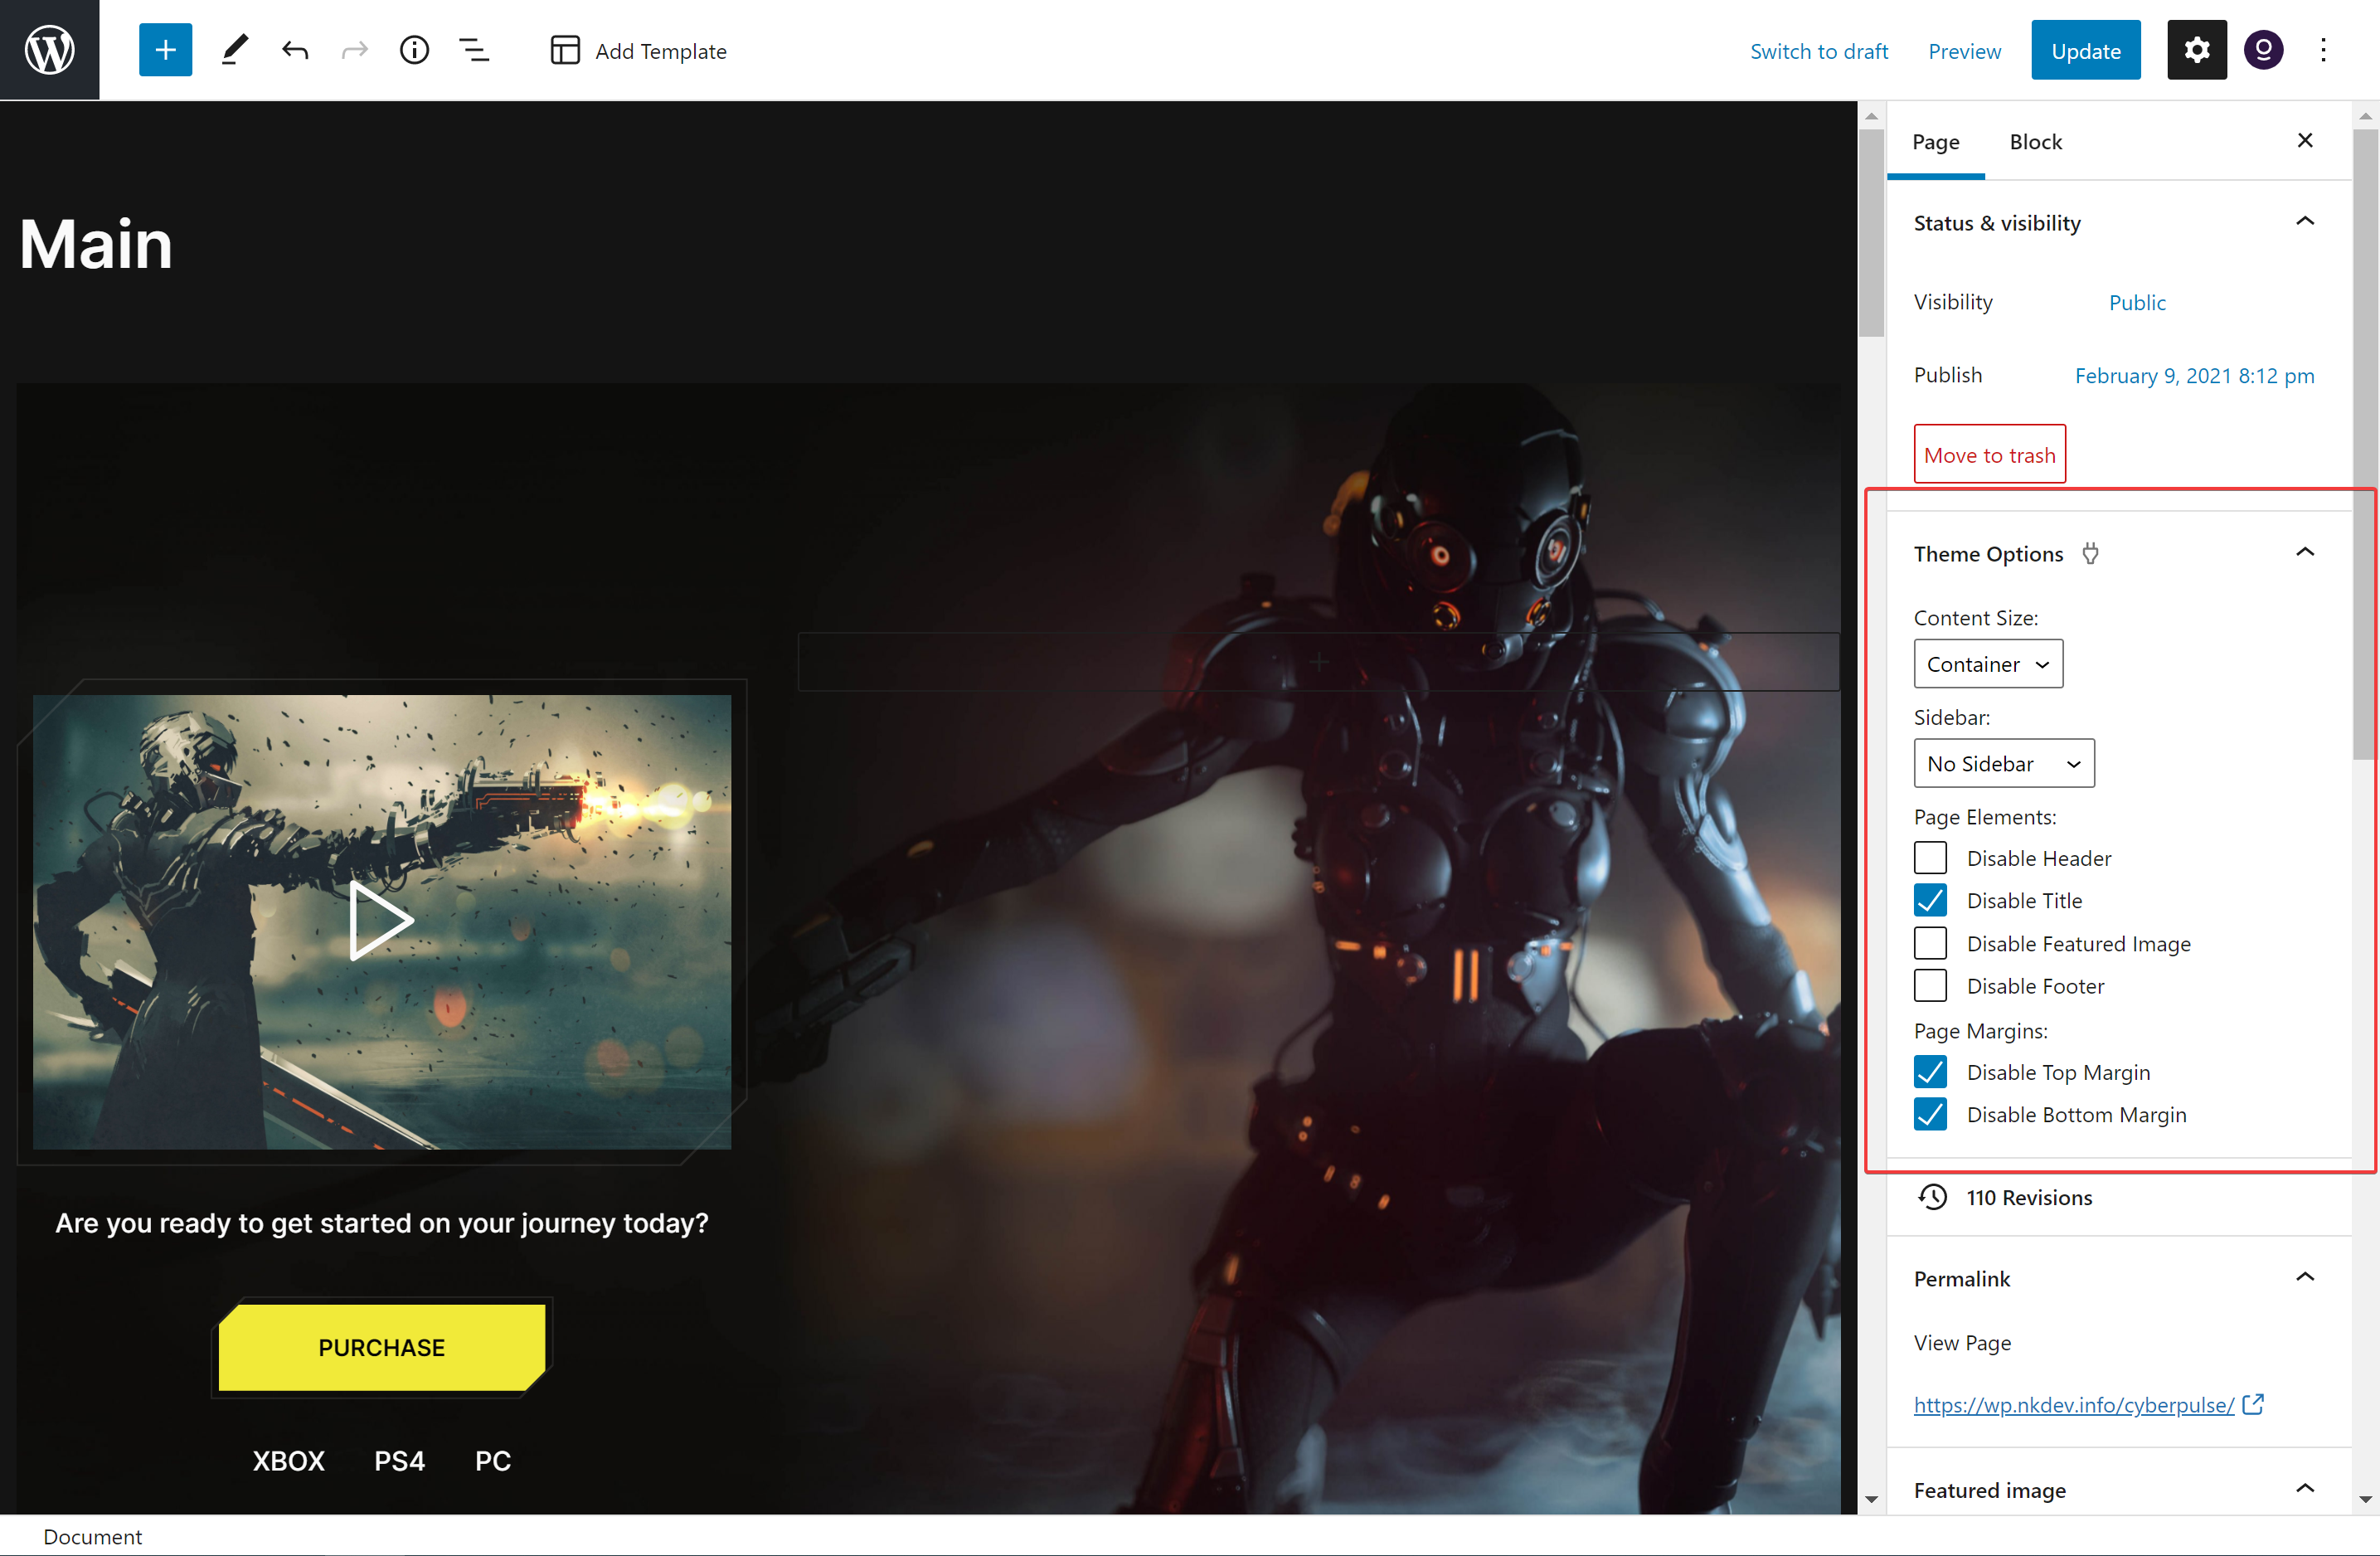
Task: Click the editor scrollbar down arrow
Action: pyautogui.click(x=1871, y=1499)
